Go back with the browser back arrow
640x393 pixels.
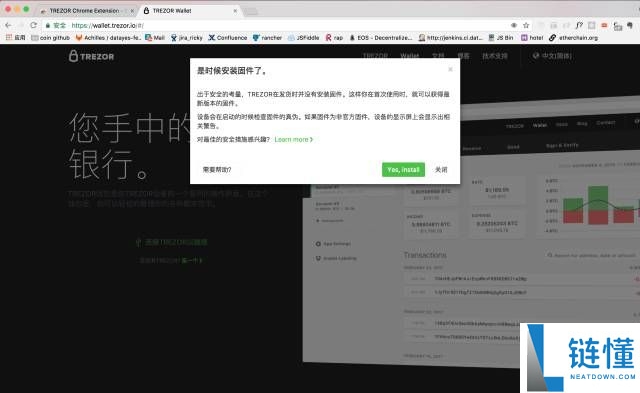tap(8, 25)
